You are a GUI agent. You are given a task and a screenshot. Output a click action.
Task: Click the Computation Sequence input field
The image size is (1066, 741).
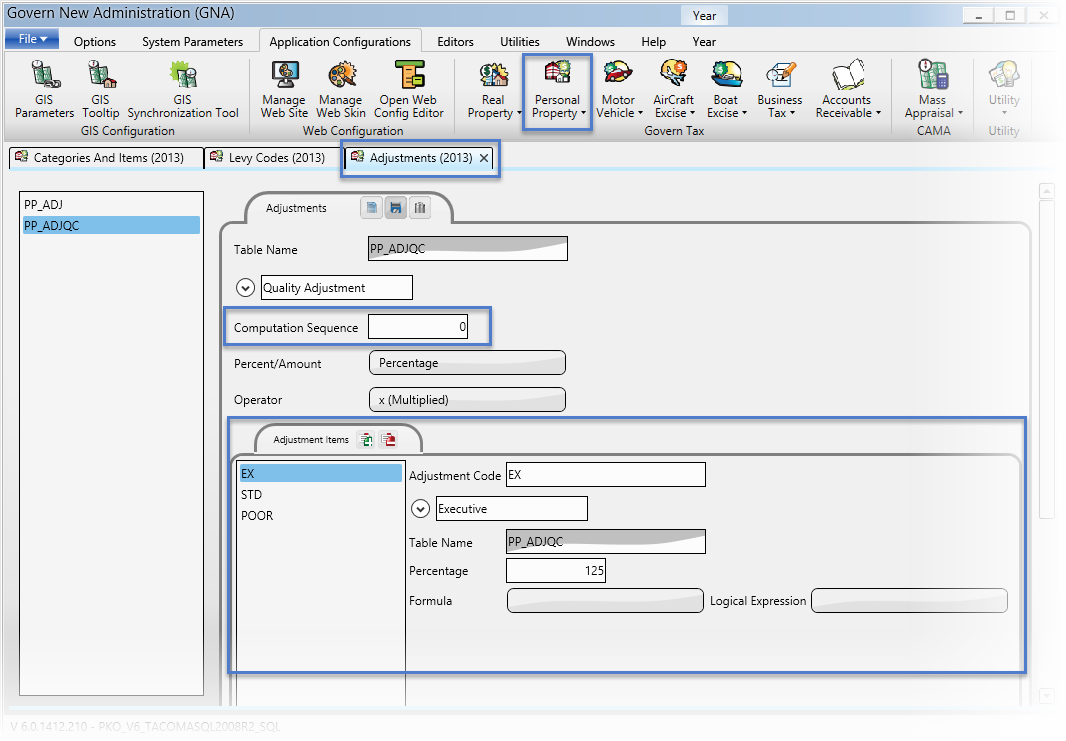coord(419,327)
